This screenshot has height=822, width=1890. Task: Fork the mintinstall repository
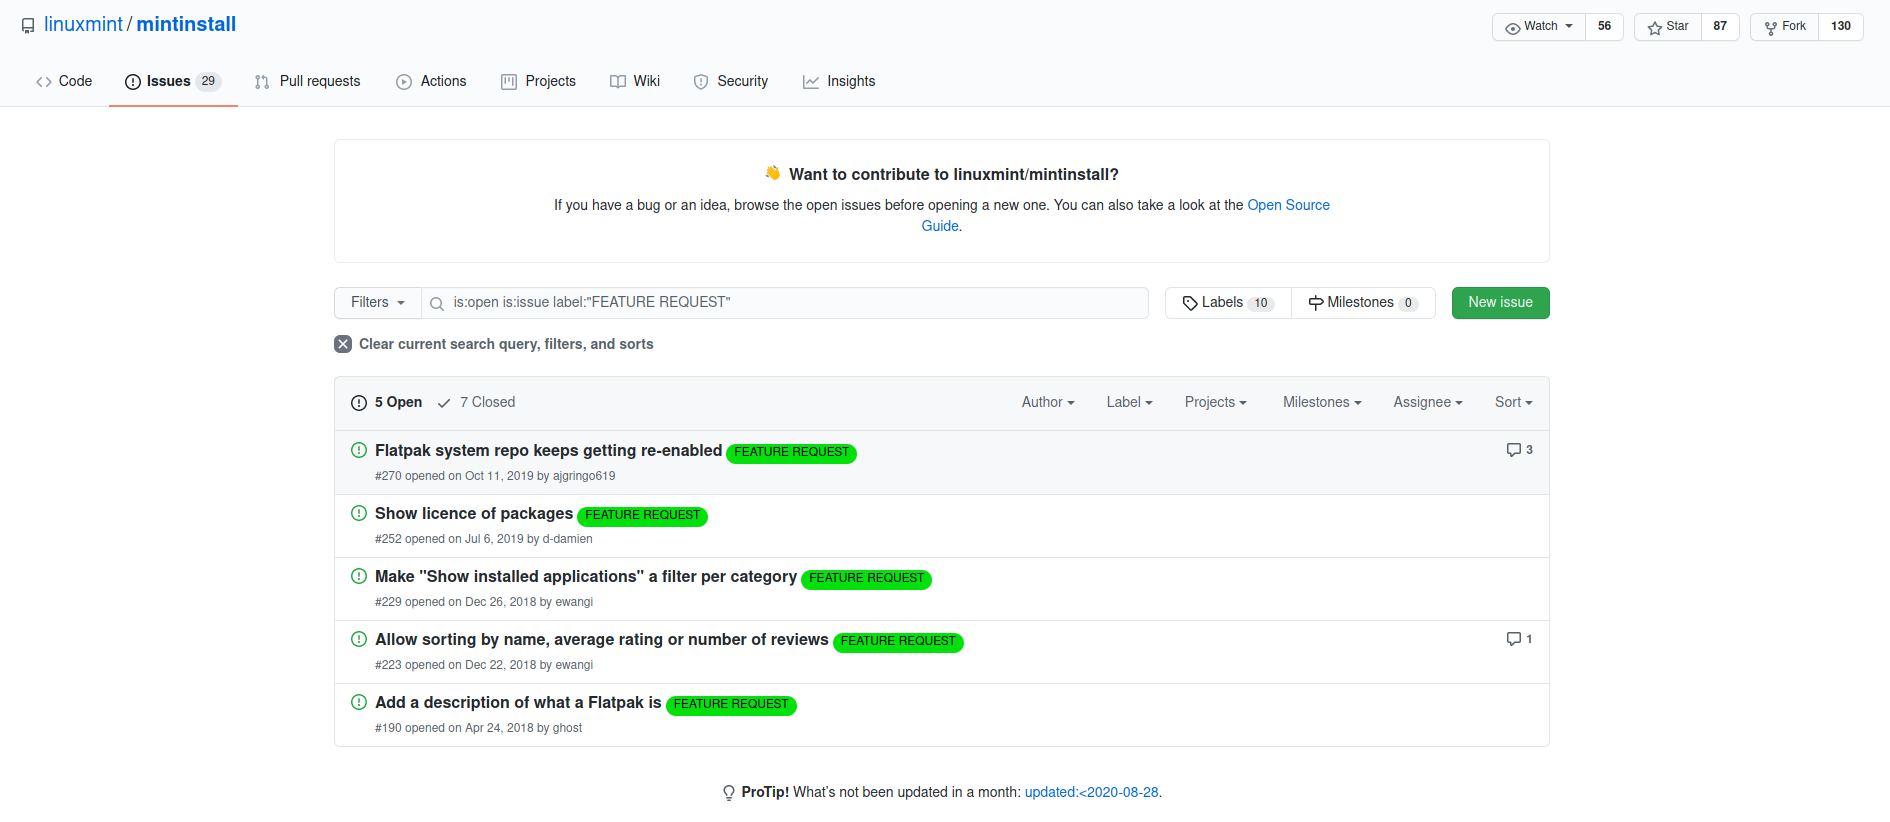pyautogui.click(x=1785, y=26)
